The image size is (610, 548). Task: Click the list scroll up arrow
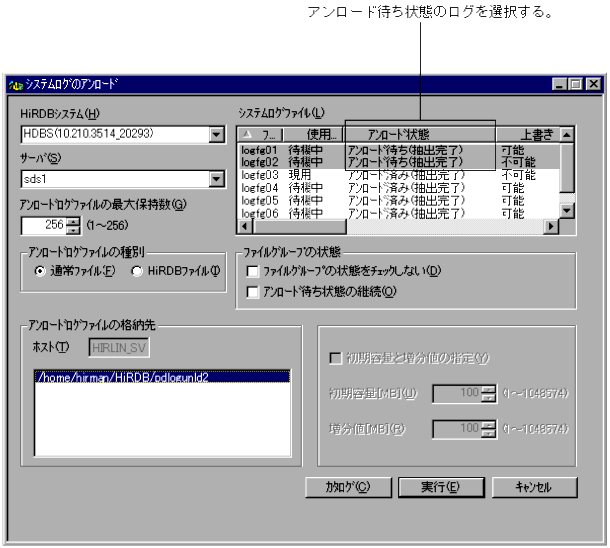point(567,135)
